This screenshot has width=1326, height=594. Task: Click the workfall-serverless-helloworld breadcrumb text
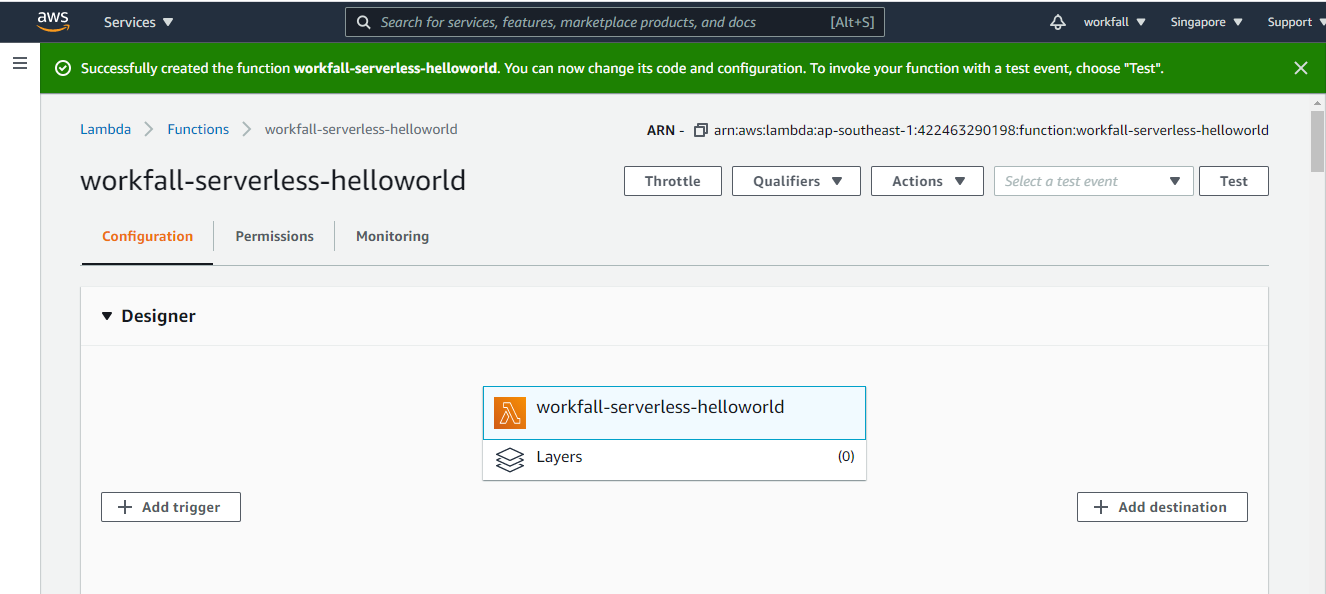361,129
